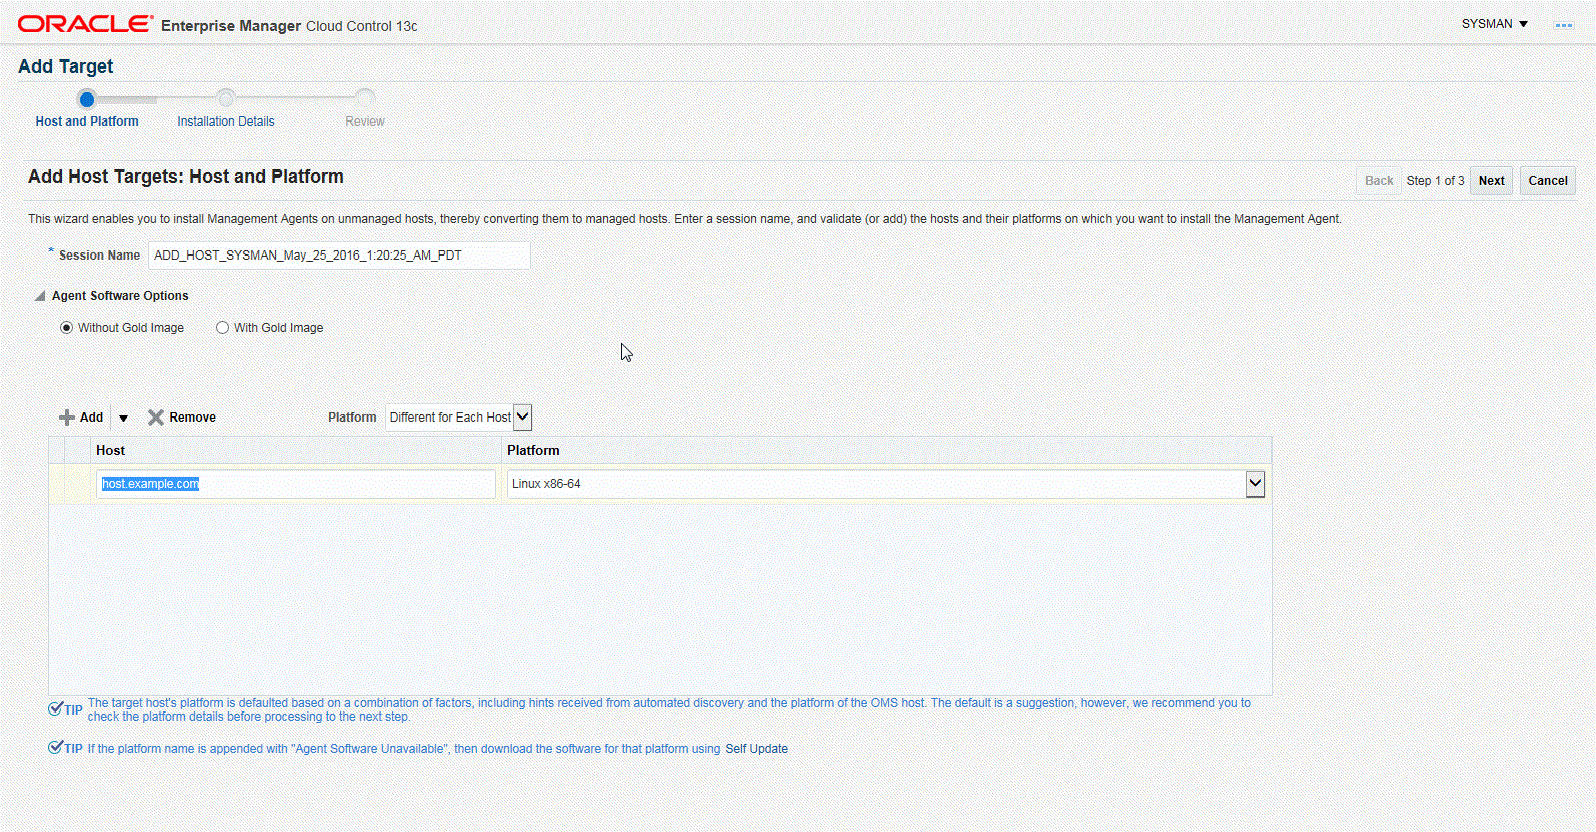The image size is (1596, 832).
Task: Select the Host and Platform train step
Action: pos(87,121)
